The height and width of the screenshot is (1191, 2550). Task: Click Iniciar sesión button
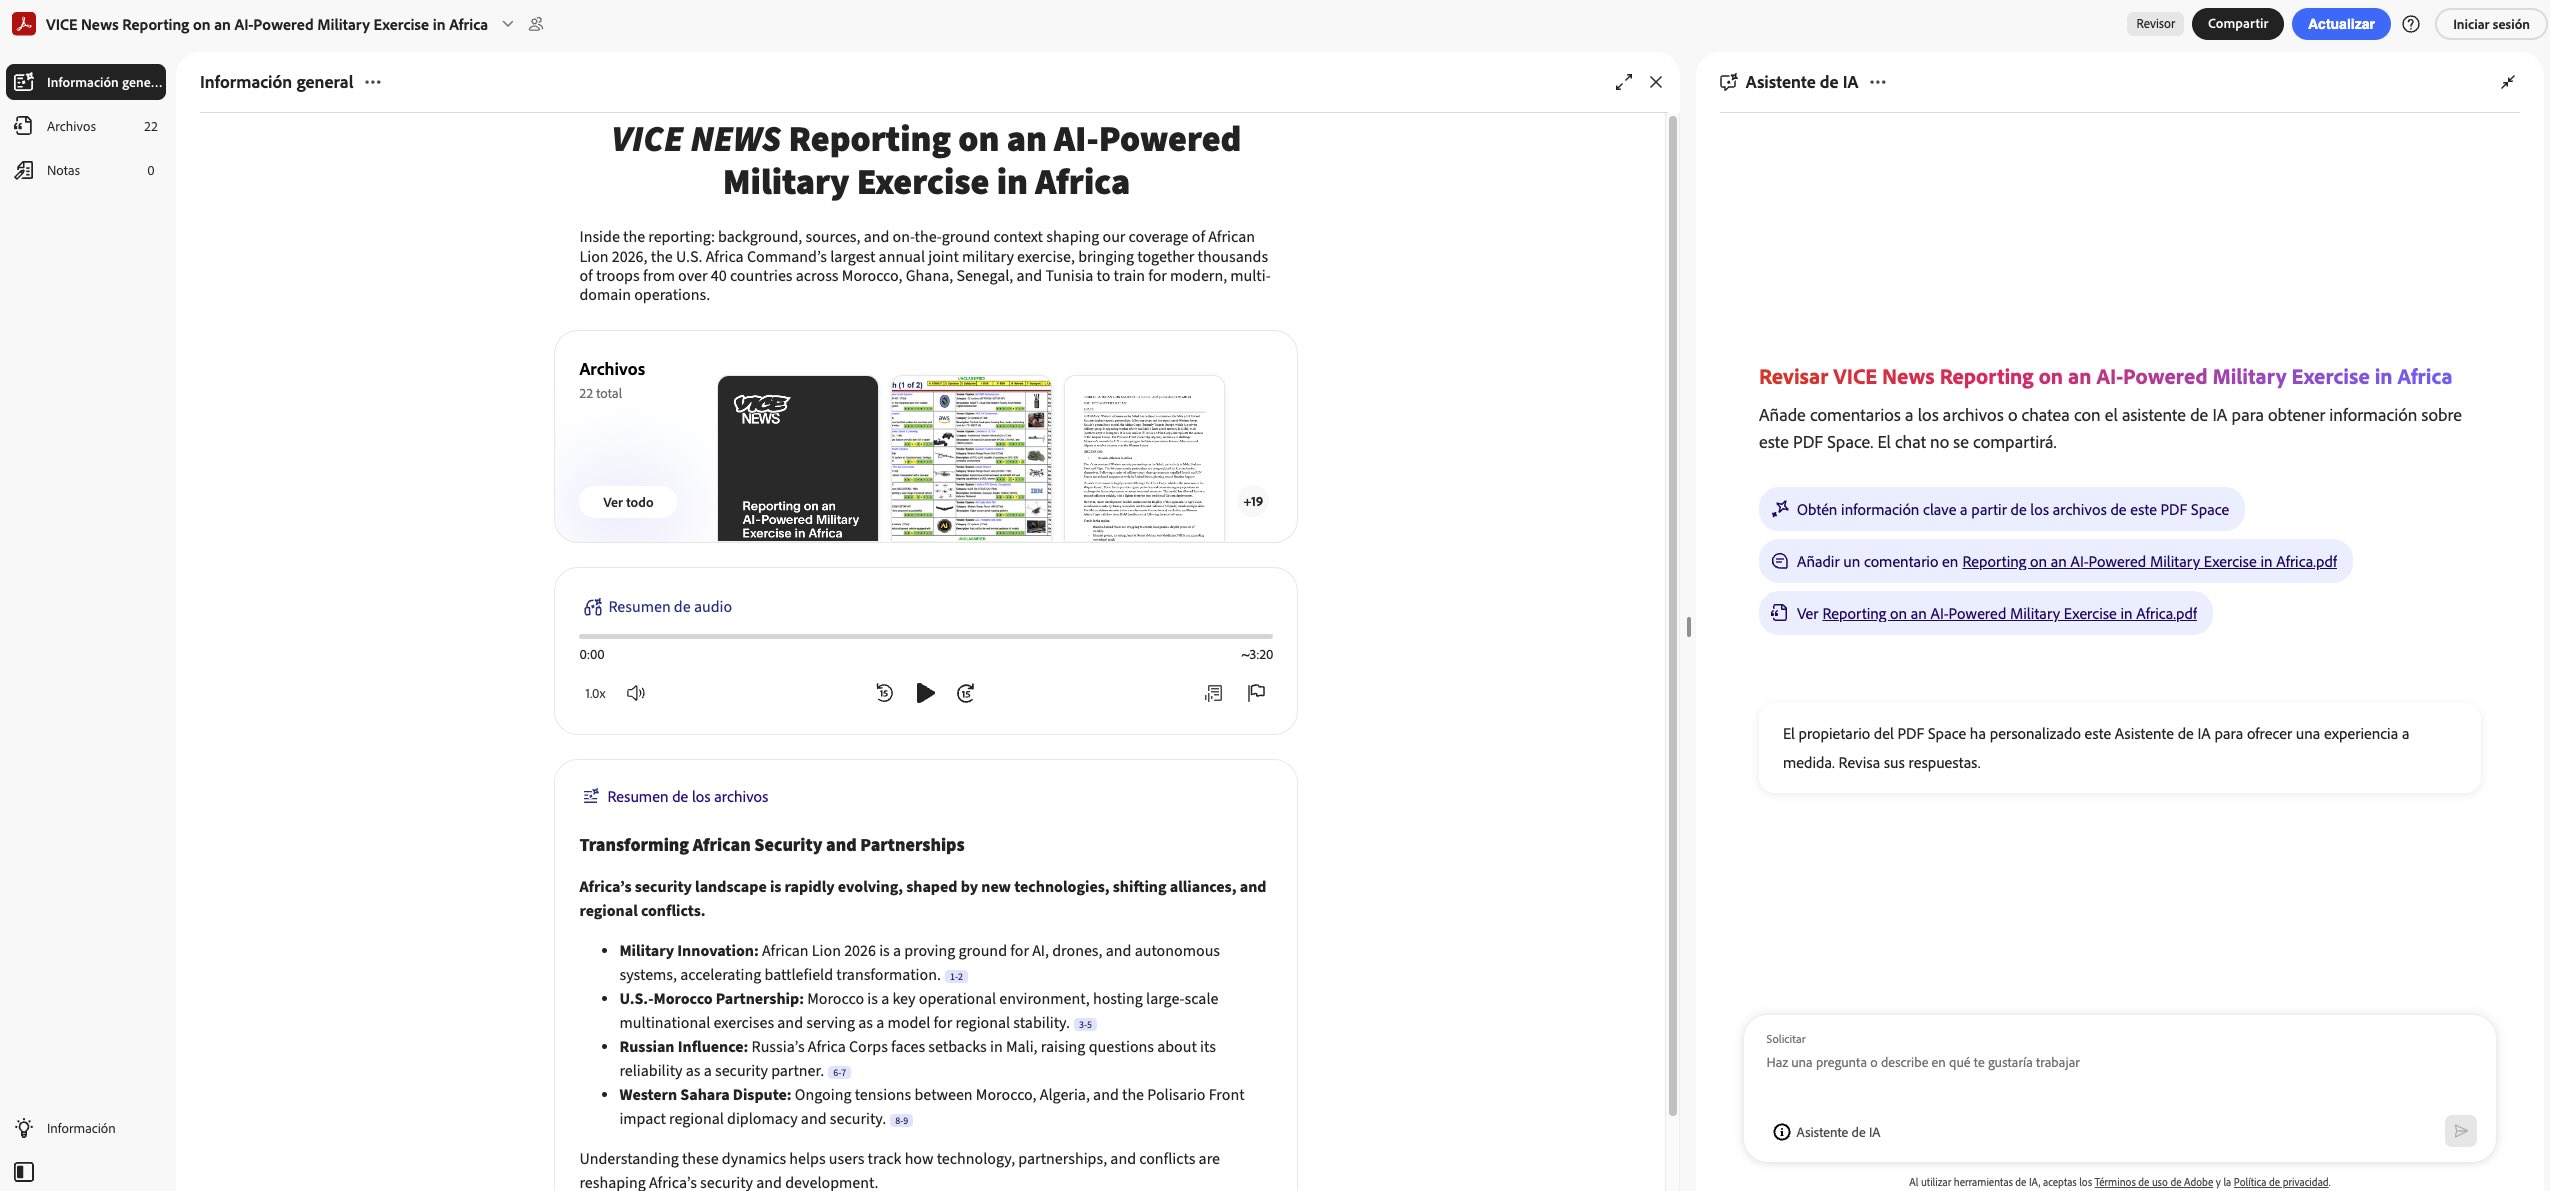(x=2490, y=24)
